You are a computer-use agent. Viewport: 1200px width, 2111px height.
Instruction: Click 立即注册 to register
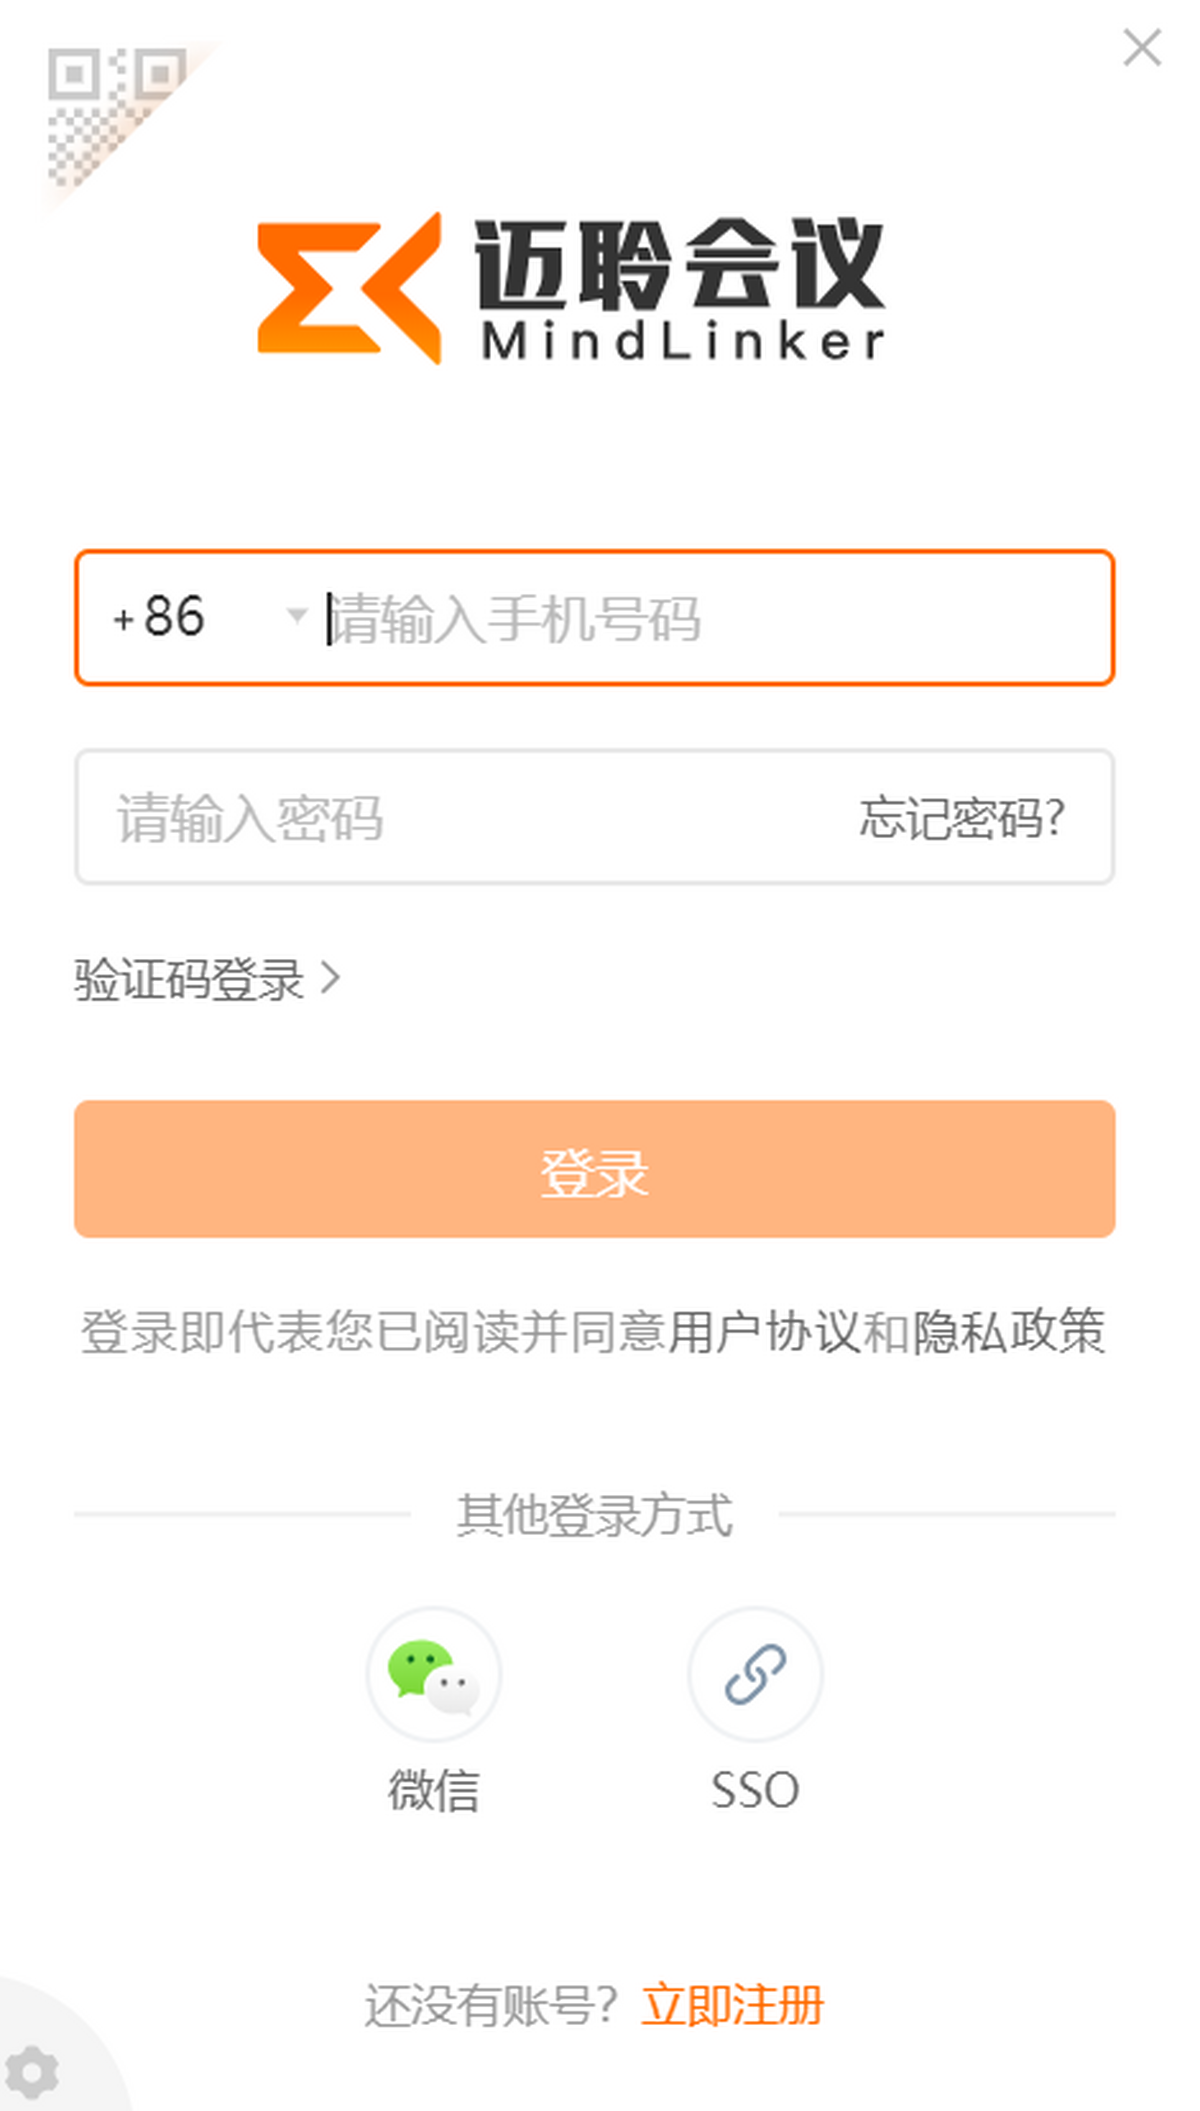pos(732,2005)
